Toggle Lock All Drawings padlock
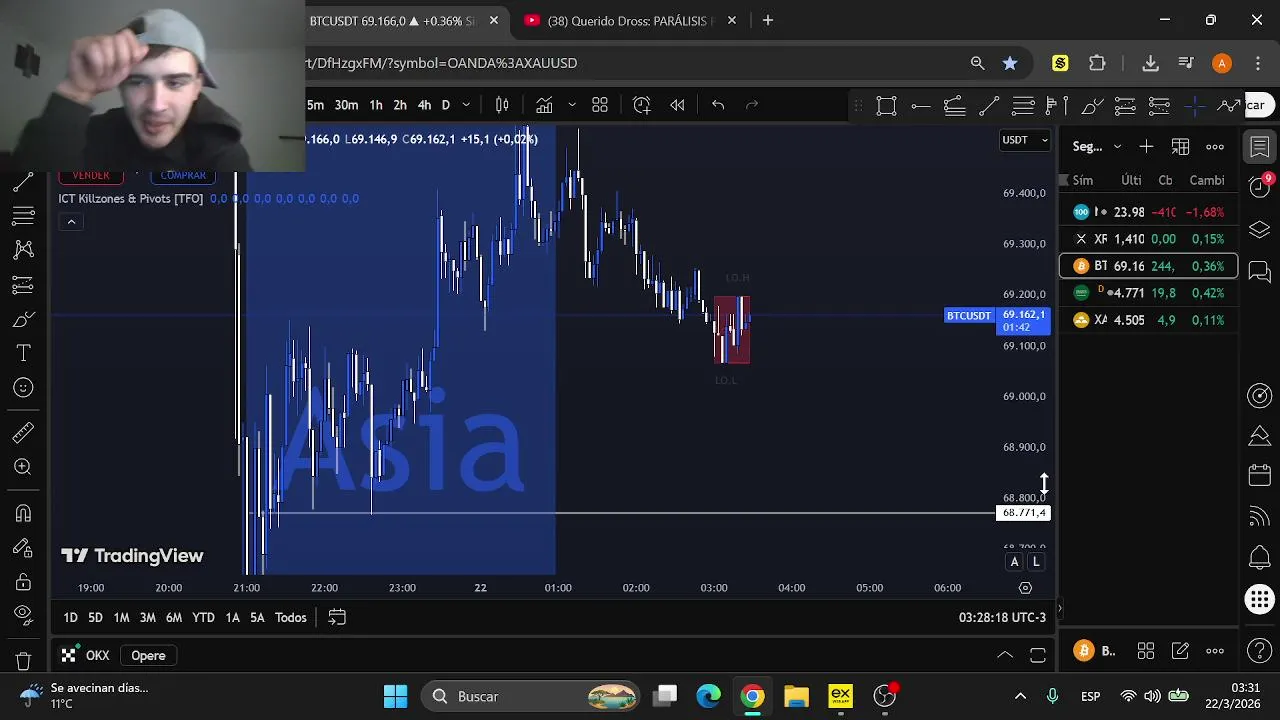Viewport: 1280px width, 720px height. point(24,582)
